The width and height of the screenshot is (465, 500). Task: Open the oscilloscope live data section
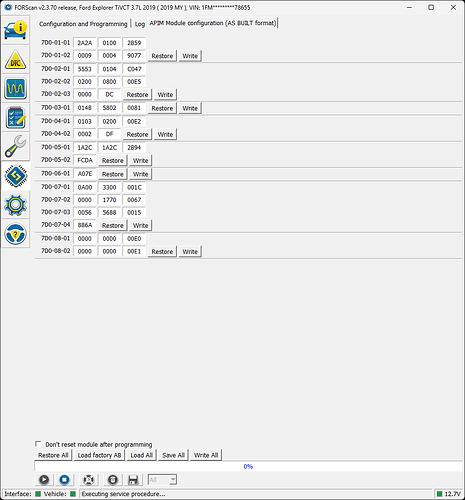15,88
